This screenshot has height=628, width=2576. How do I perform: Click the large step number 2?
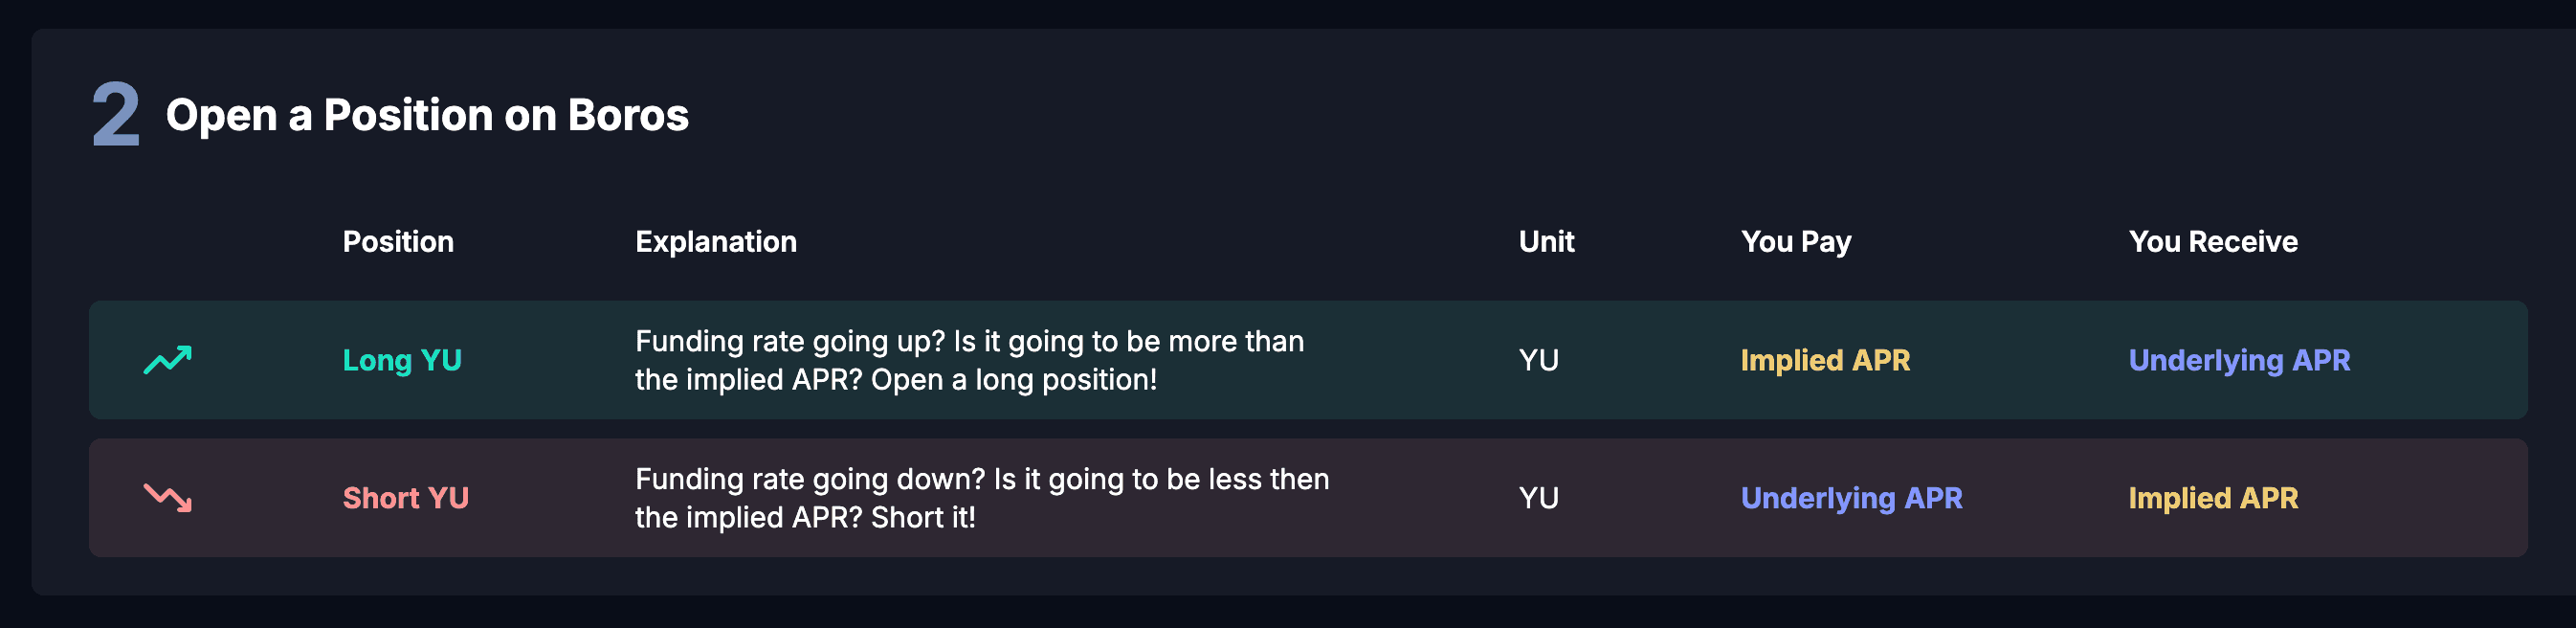(116, 115)
